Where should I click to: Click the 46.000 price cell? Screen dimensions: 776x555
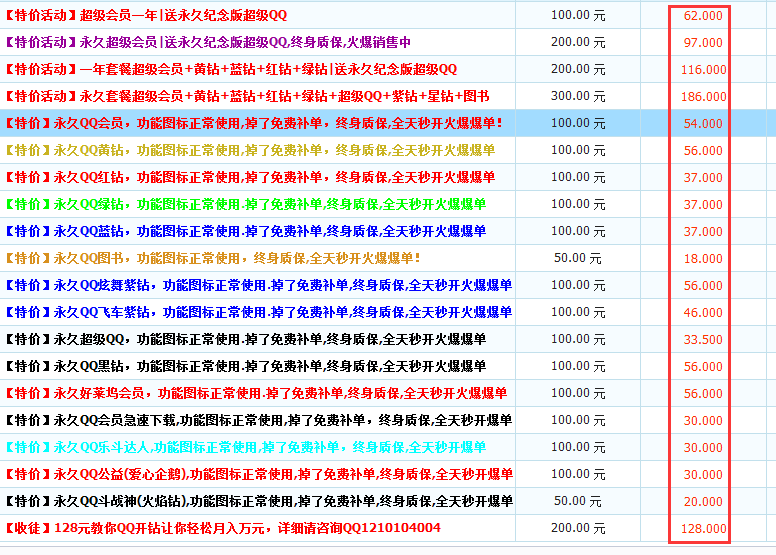tap(703, 312)
